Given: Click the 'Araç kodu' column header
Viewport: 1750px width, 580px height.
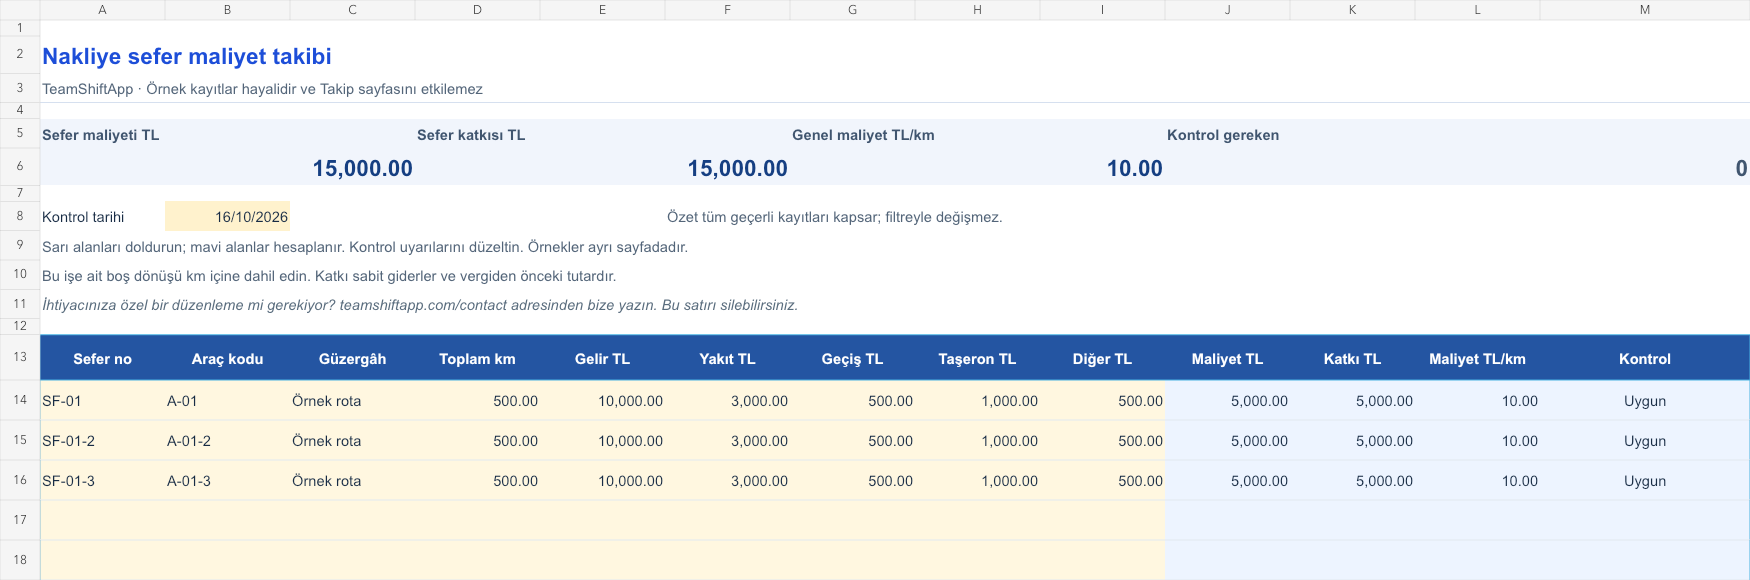Looking at the screenshot, I should 227,359.
